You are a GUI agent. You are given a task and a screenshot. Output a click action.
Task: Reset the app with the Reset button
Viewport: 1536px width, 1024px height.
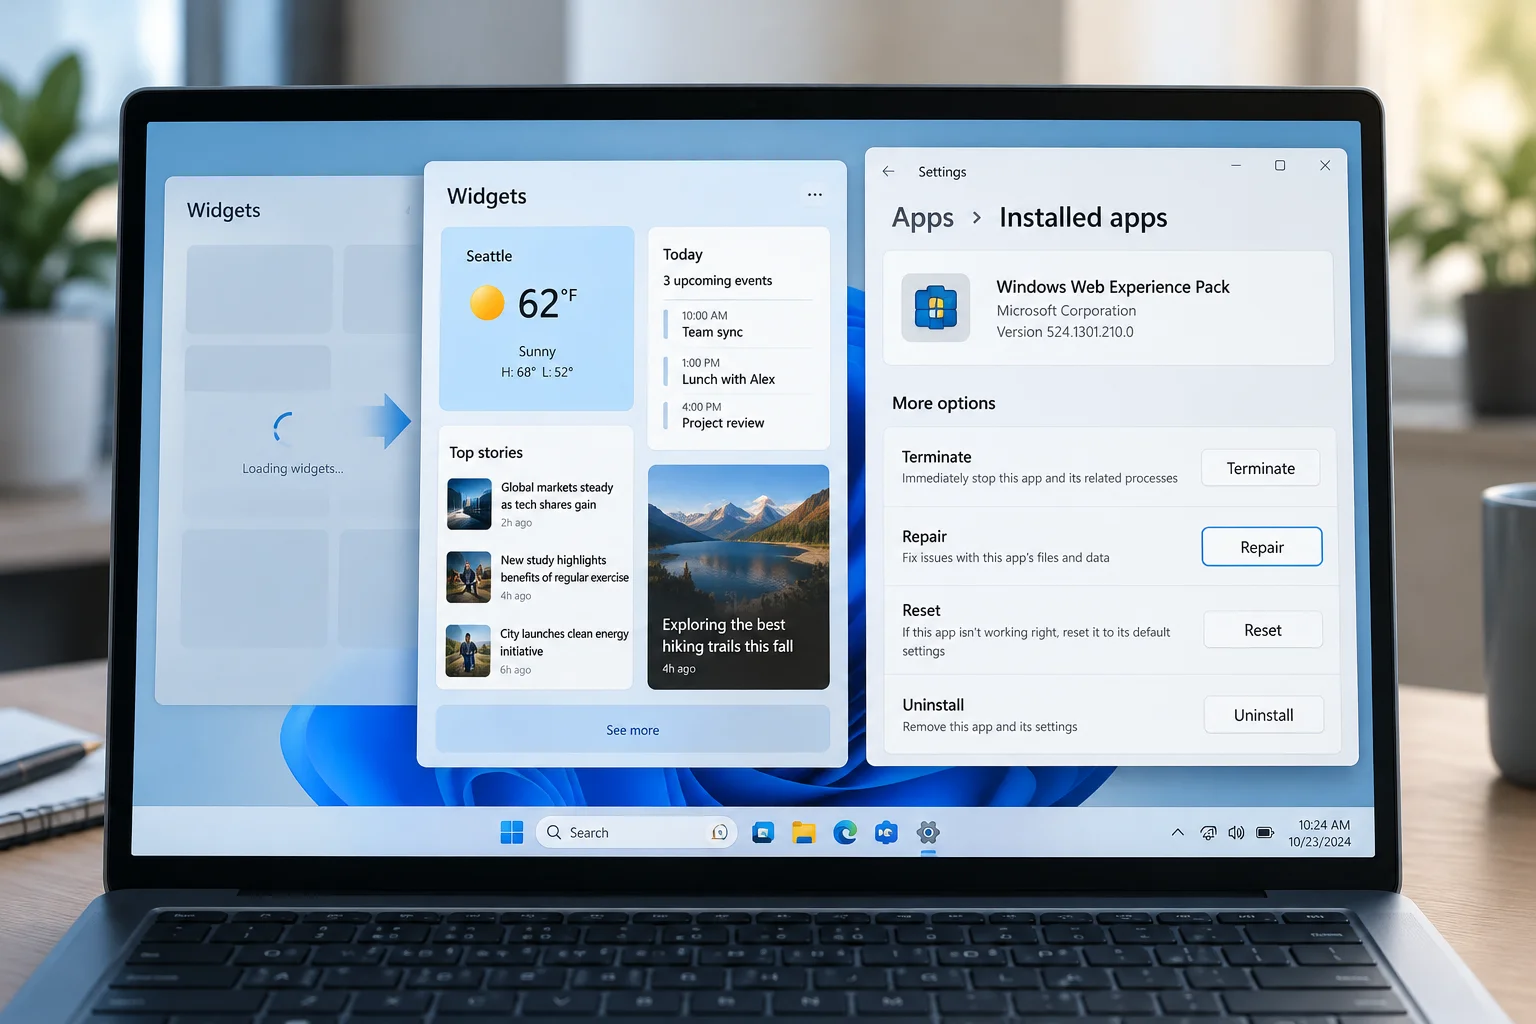click(1263, 630)
